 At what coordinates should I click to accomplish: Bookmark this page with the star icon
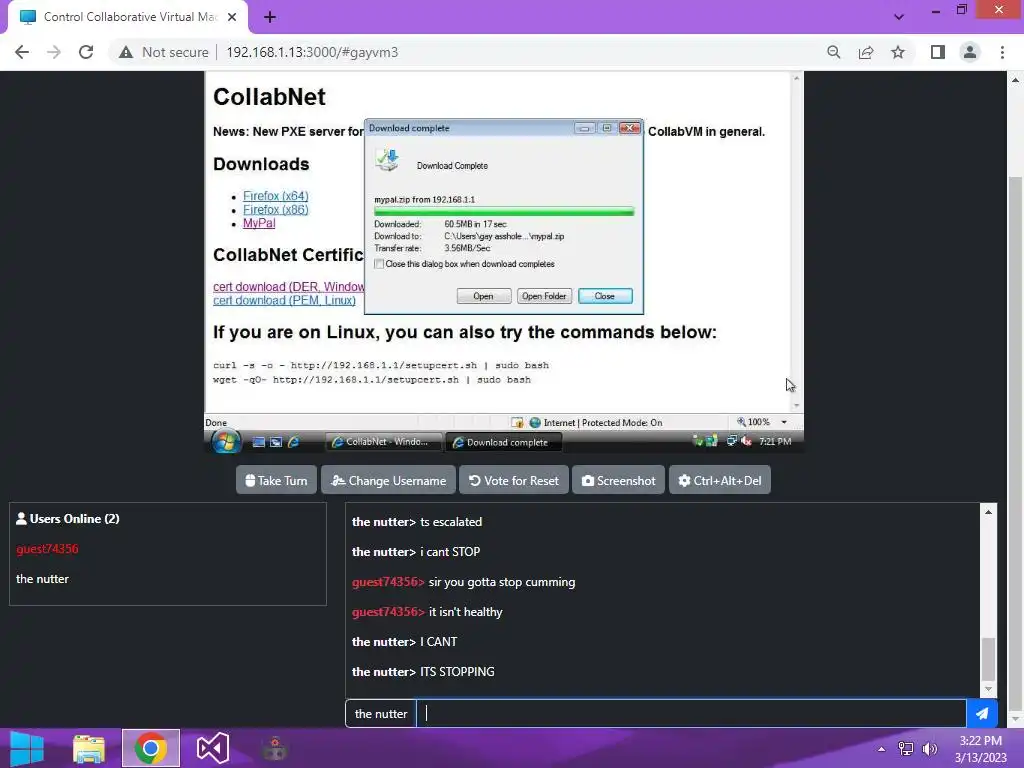point(898,52)
